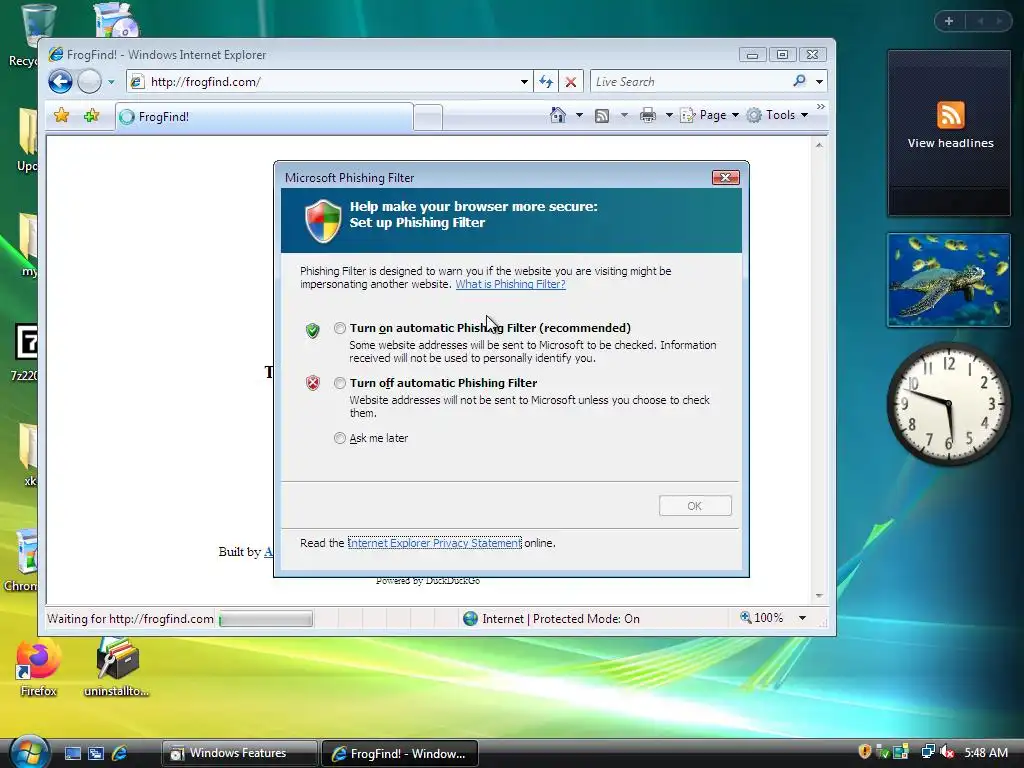Click the security shield tray icon

865,752
